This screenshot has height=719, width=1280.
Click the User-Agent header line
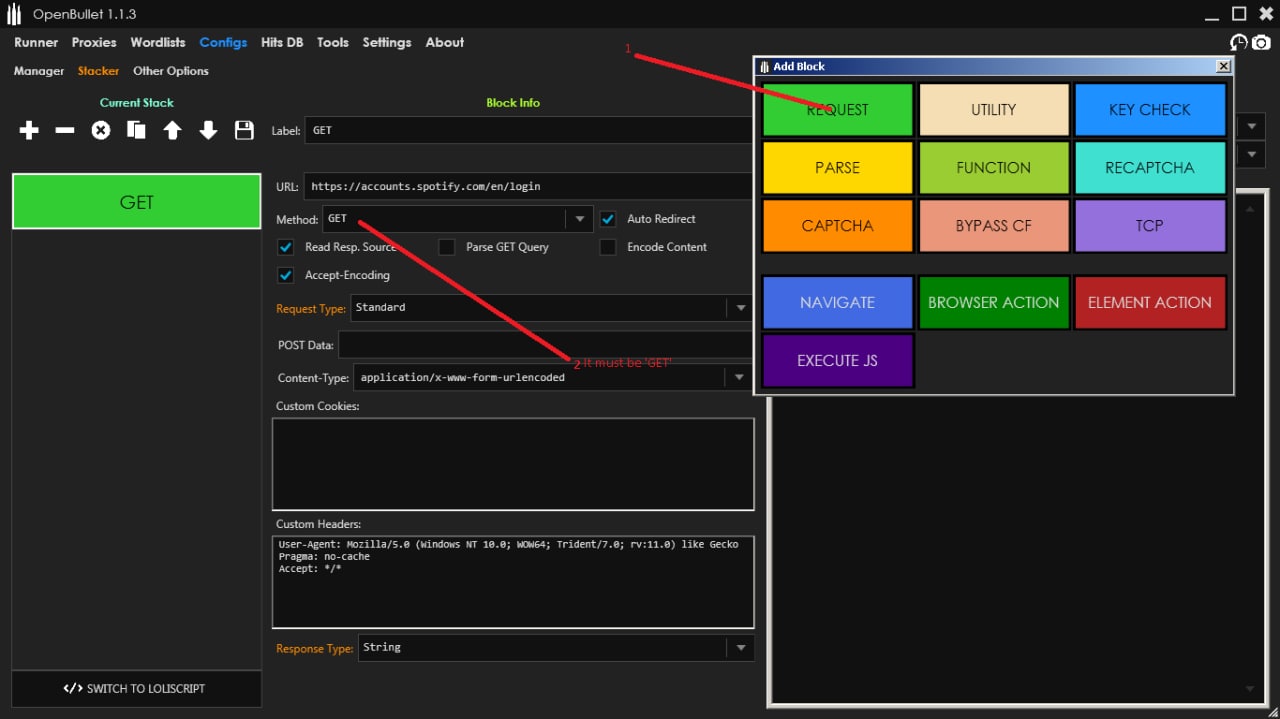click(508, 545)
